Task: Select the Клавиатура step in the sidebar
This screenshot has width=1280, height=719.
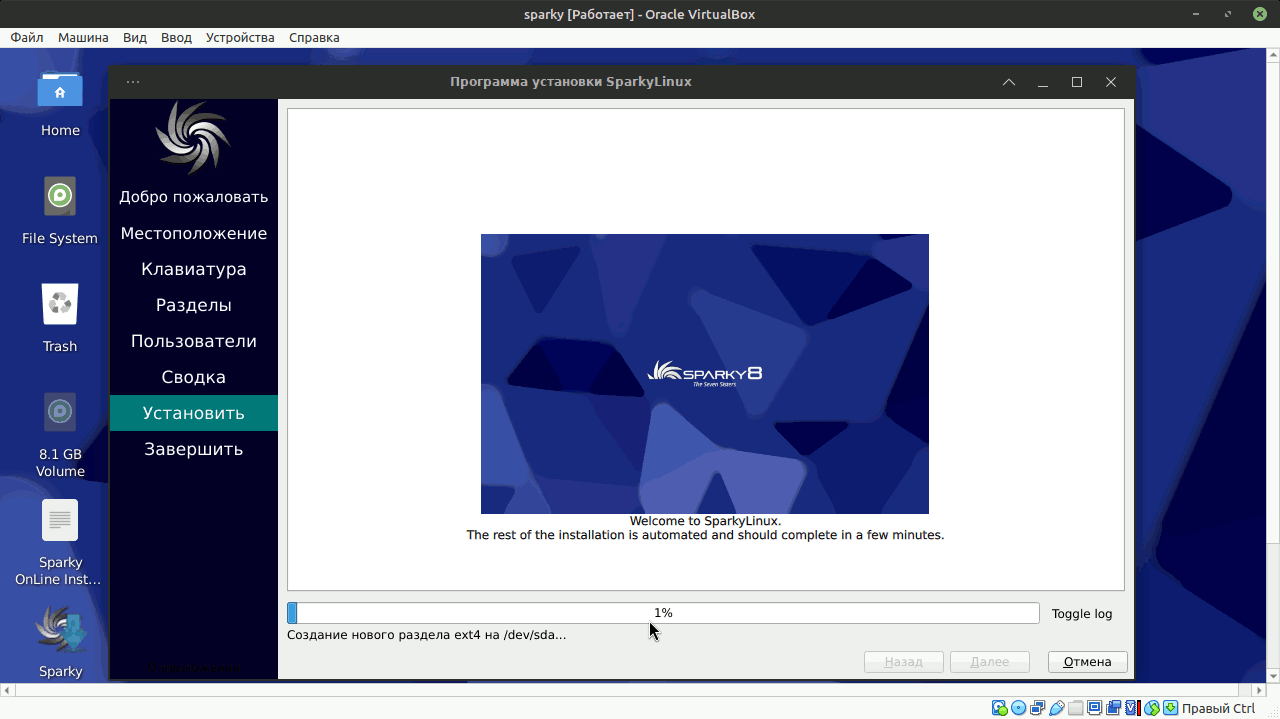Action: coord(194,269)
